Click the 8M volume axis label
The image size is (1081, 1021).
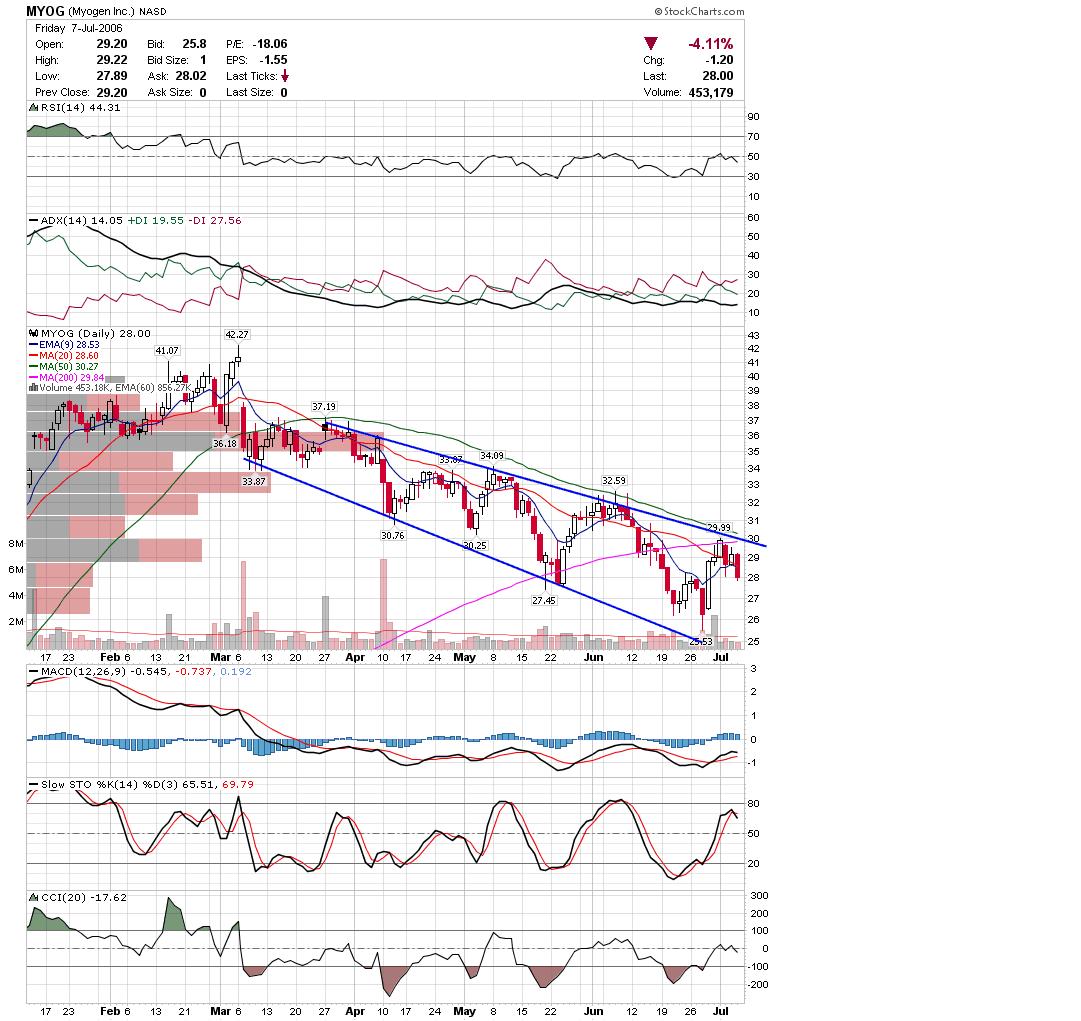click(16, 543)
